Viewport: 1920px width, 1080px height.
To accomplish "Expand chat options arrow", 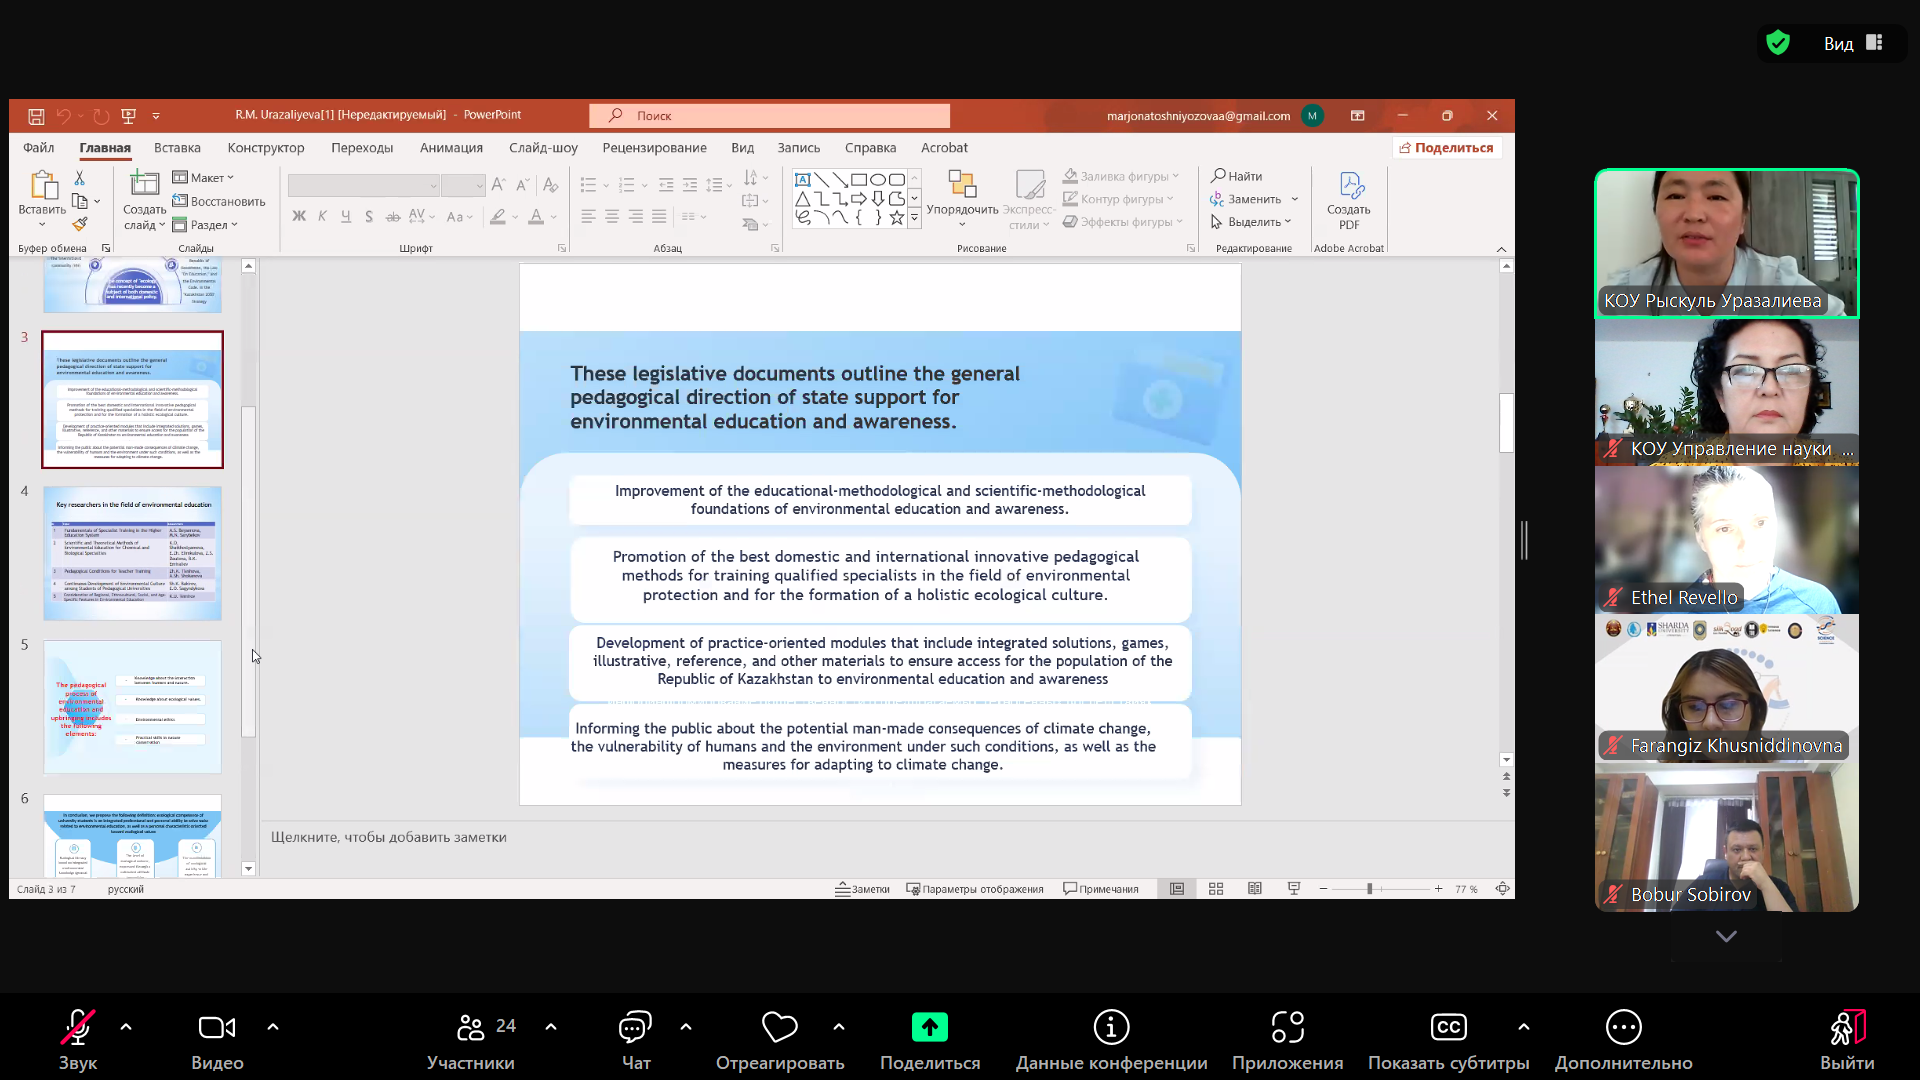I will coord(686,1027).
